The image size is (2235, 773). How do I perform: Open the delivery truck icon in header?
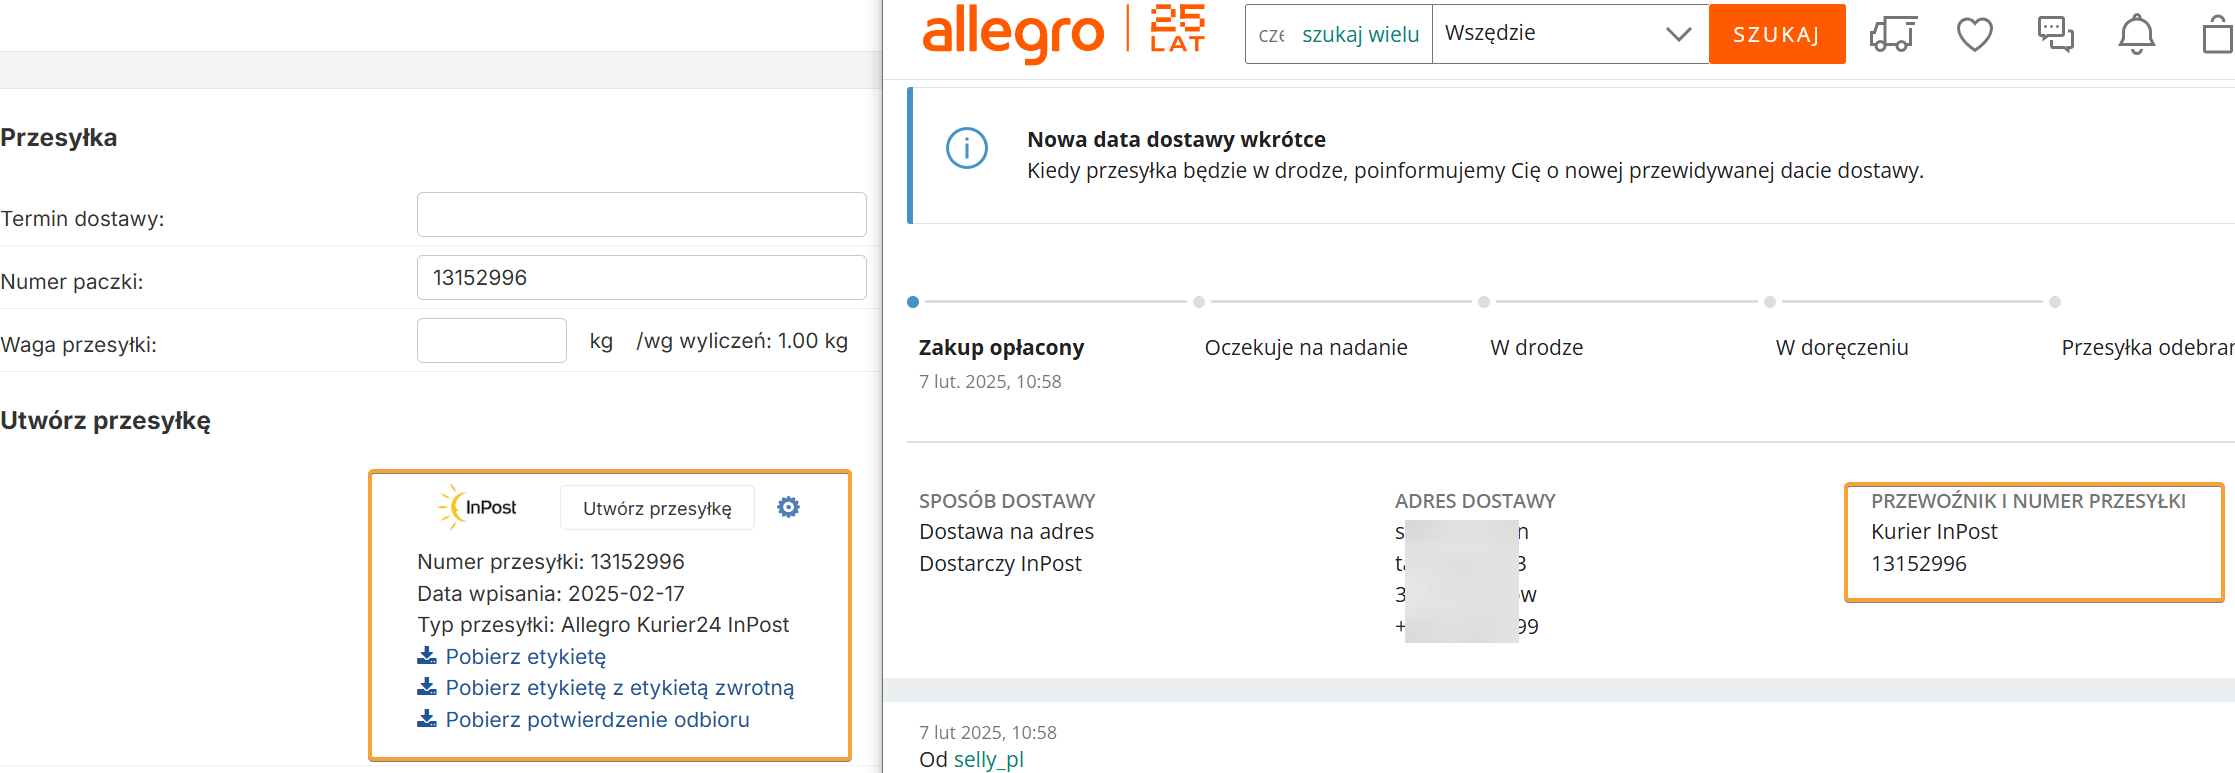click(x=1892, y=34)
